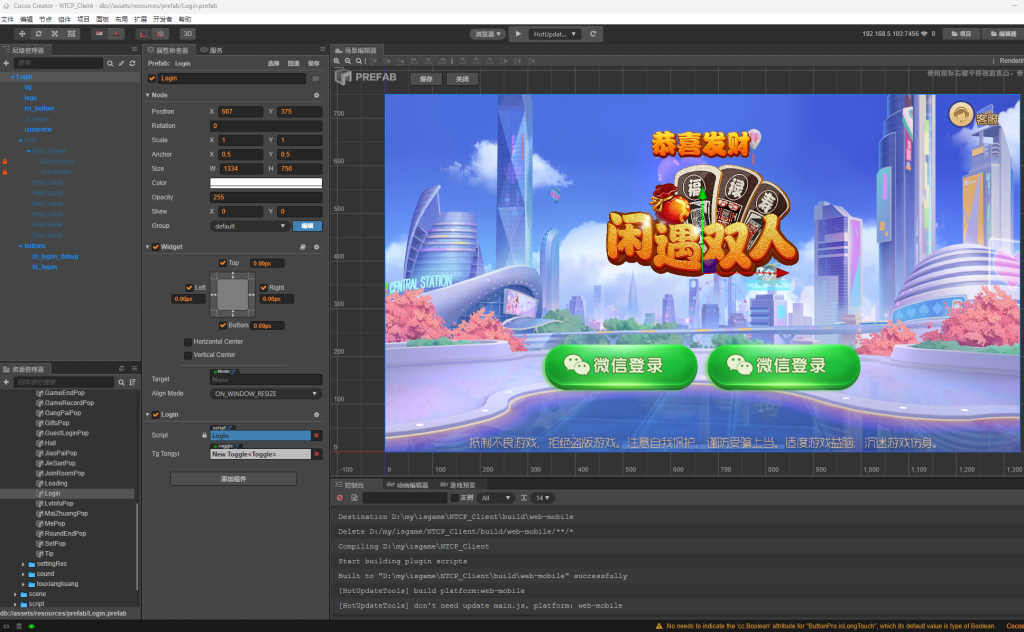Viewport: 1024px width, 632px height.
Task: Select bt_logon_debug node in hierarchy
Action: [x=55, y=257]
